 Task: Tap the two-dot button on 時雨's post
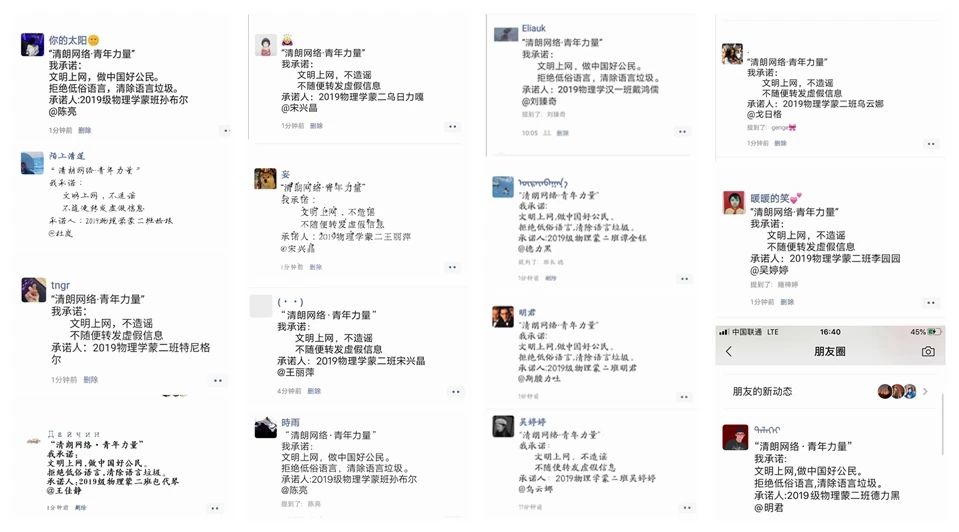pos(452,505)
